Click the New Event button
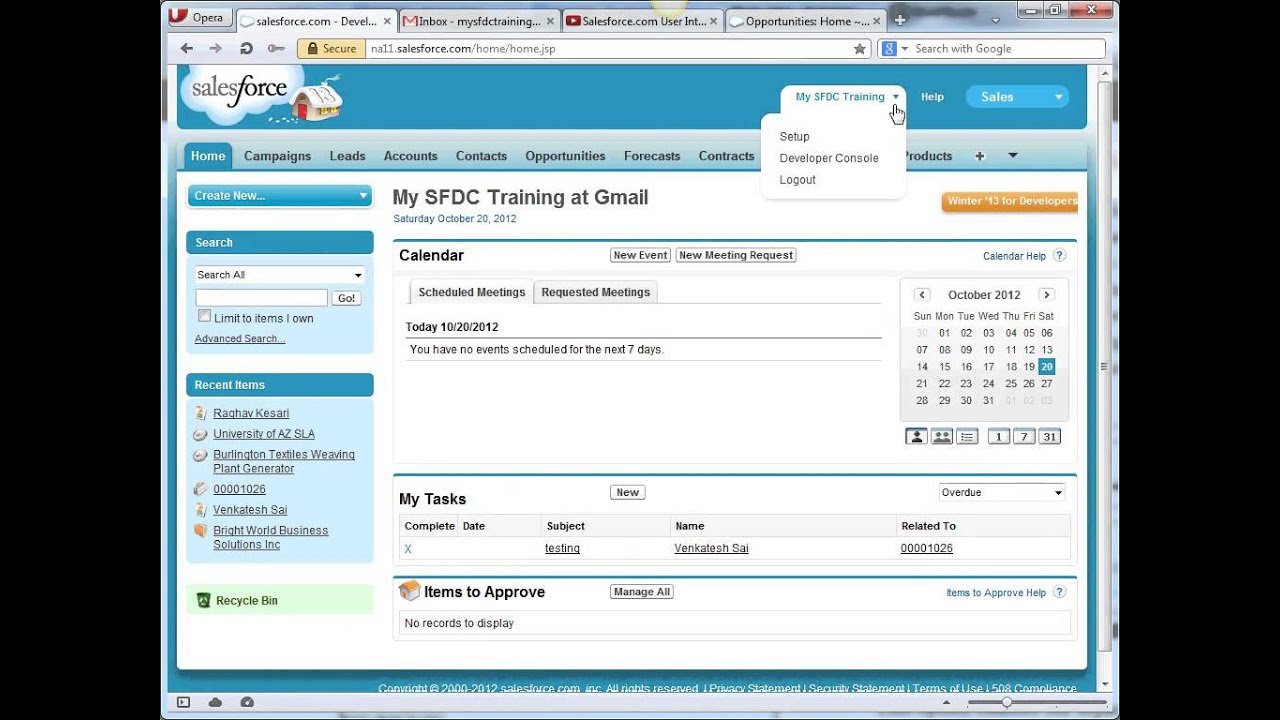The width and height of the screenshot is (1280, 720). 640,255
